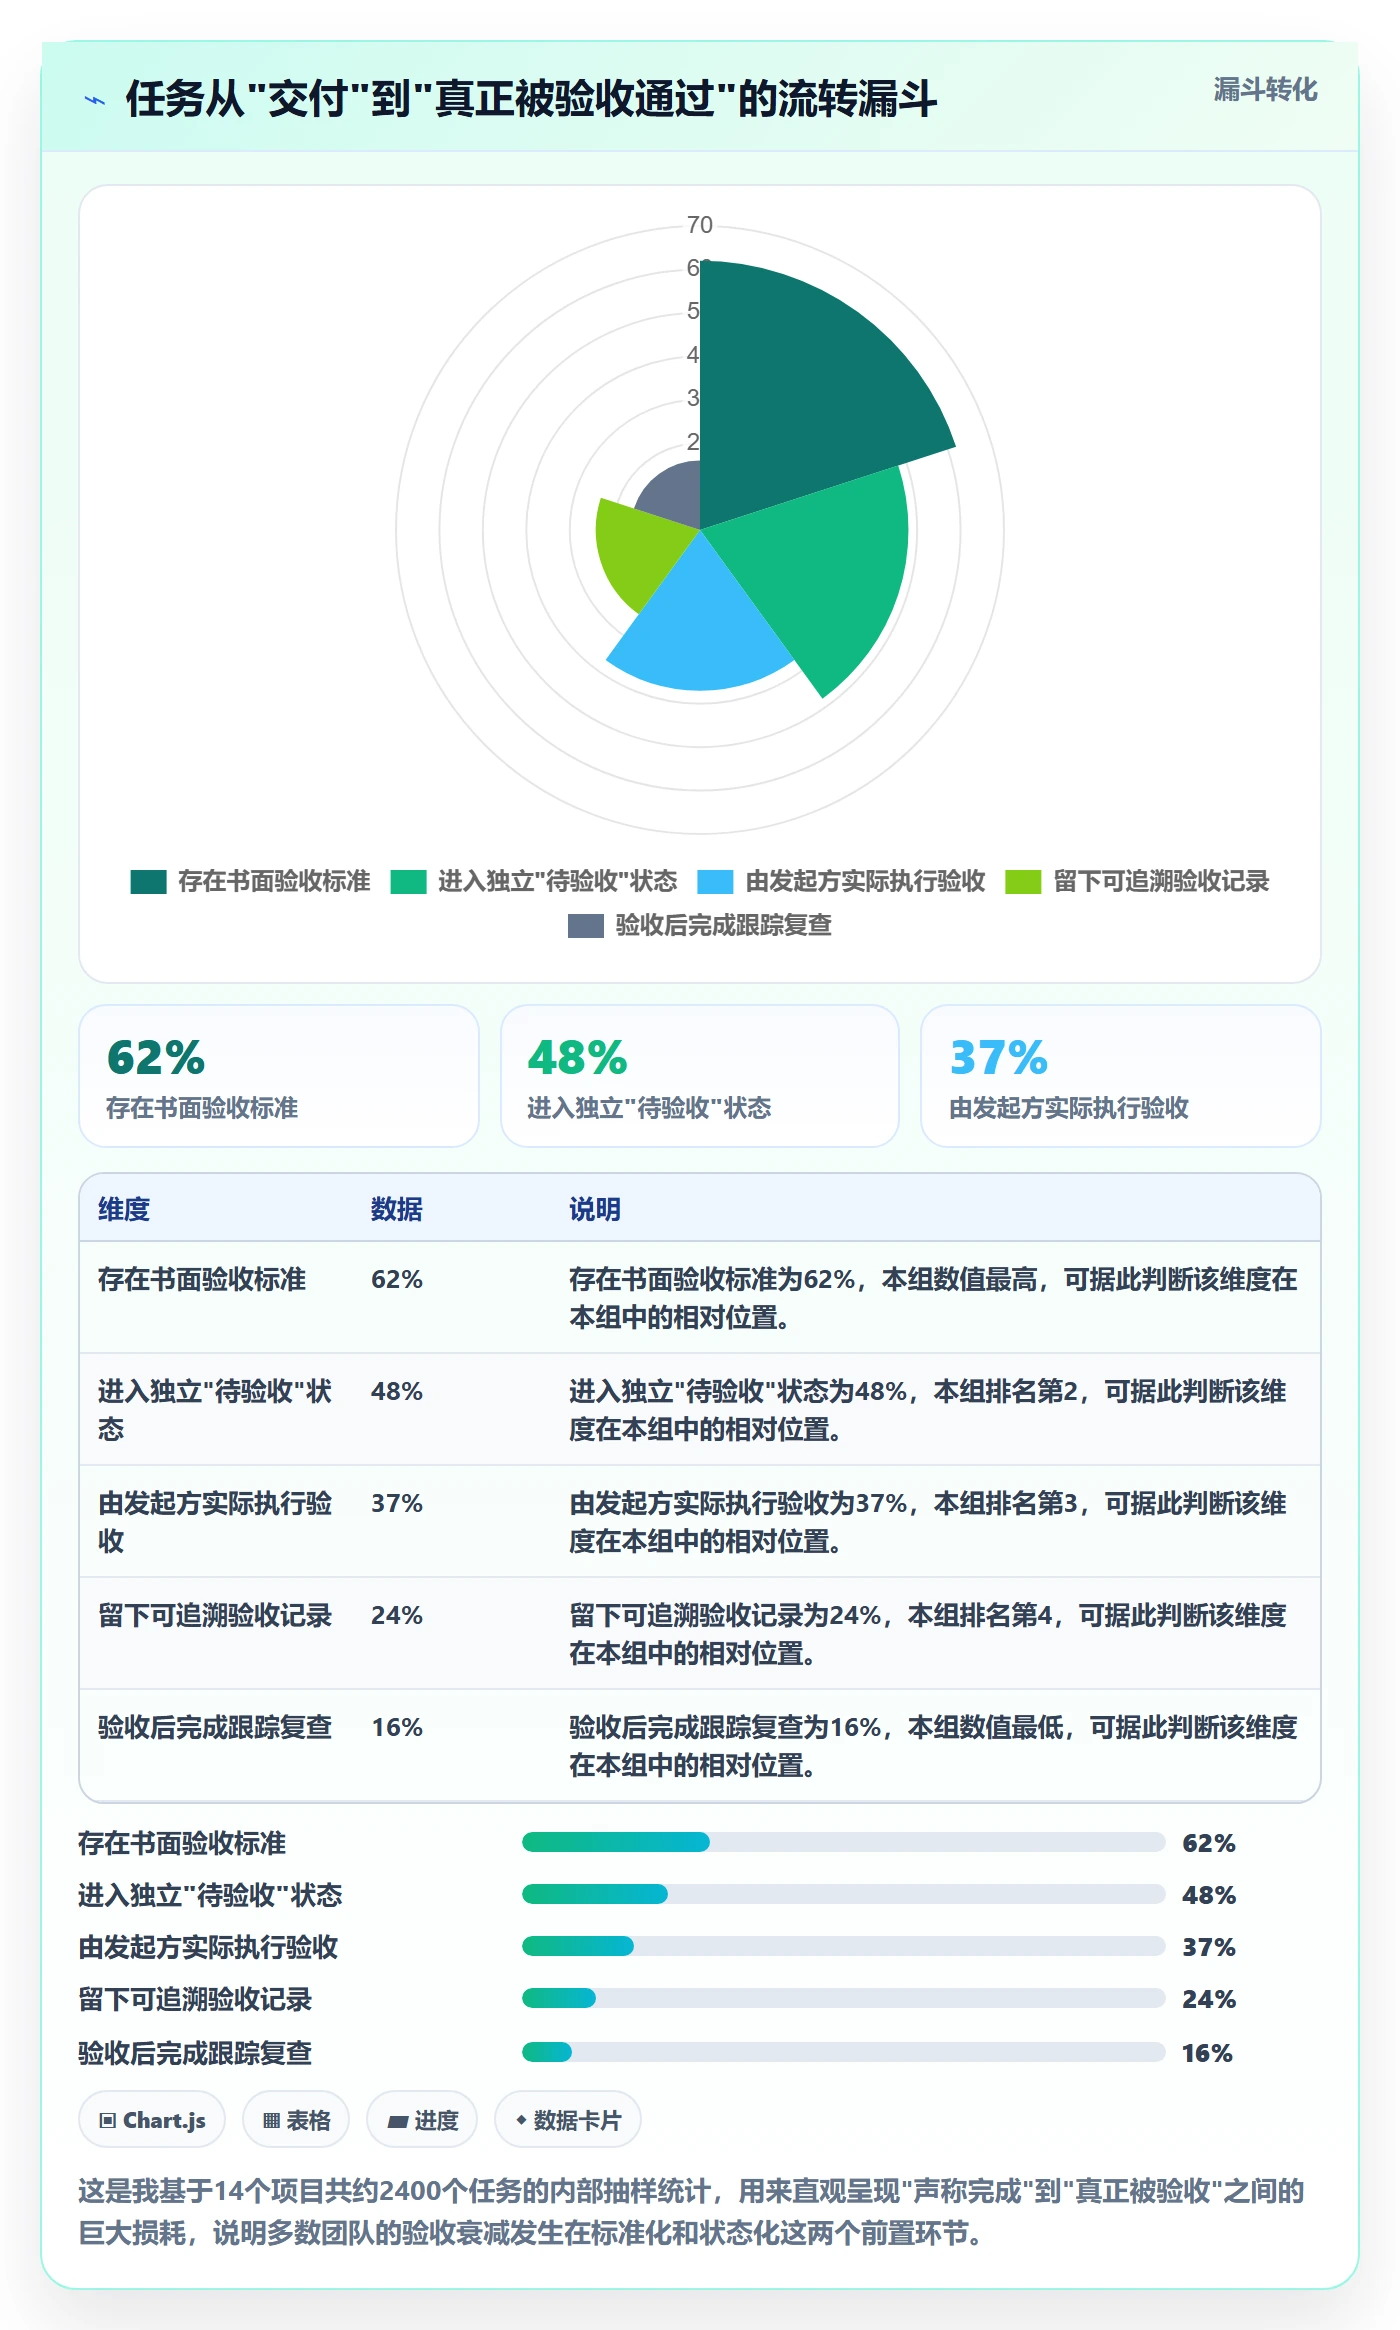
Task: Select the lime green polar chart segment
Action: (640, 550)
